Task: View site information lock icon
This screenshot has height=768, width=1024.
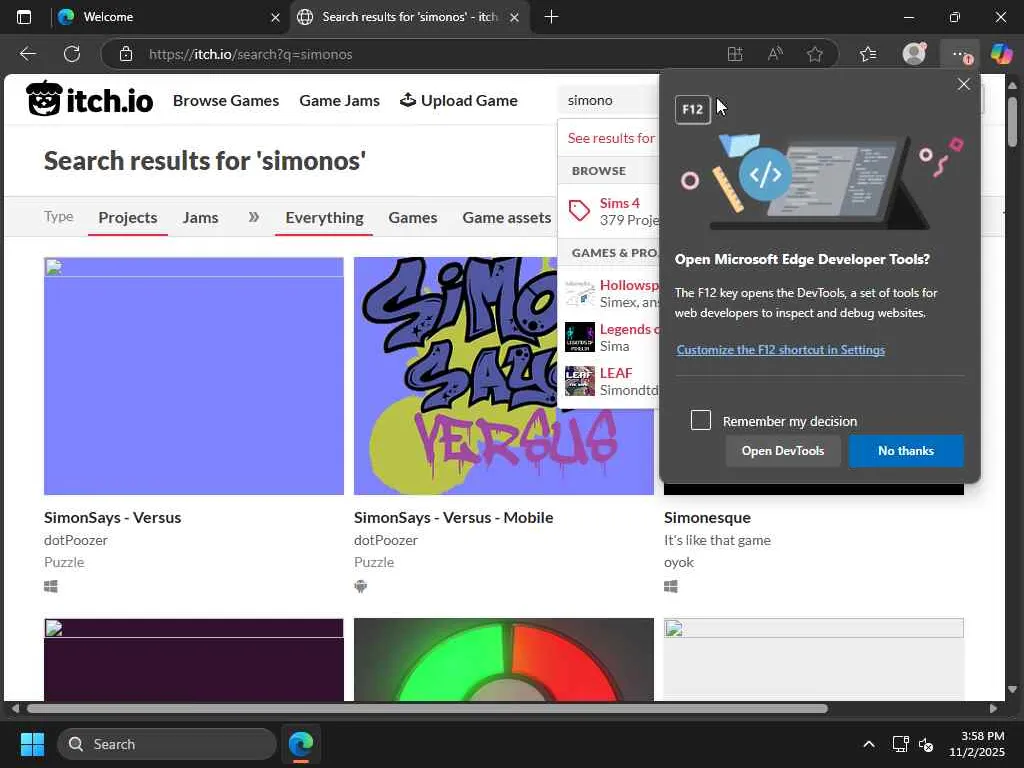Action: point(126,54)
